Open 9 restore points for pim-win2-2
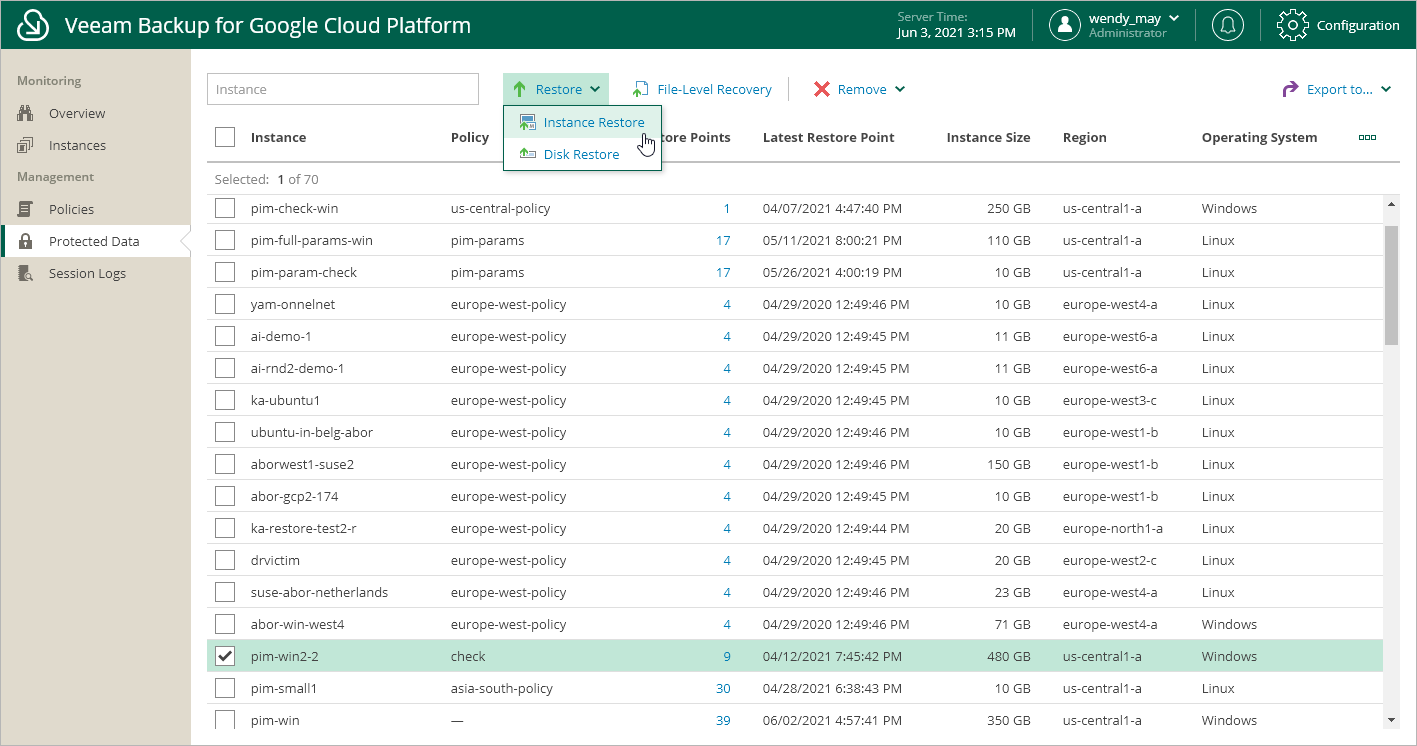The image size is (1417, 746). pos(727,656)
